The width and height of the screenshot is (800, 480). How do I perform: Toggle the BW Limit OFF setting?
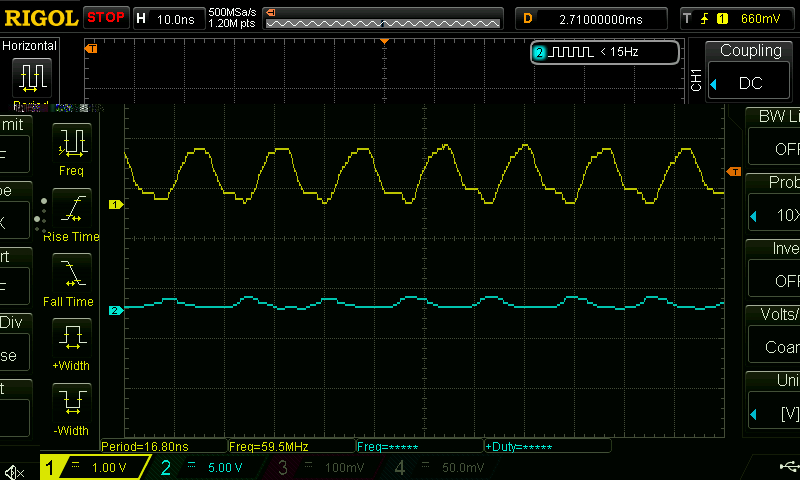tap(774, 146)
